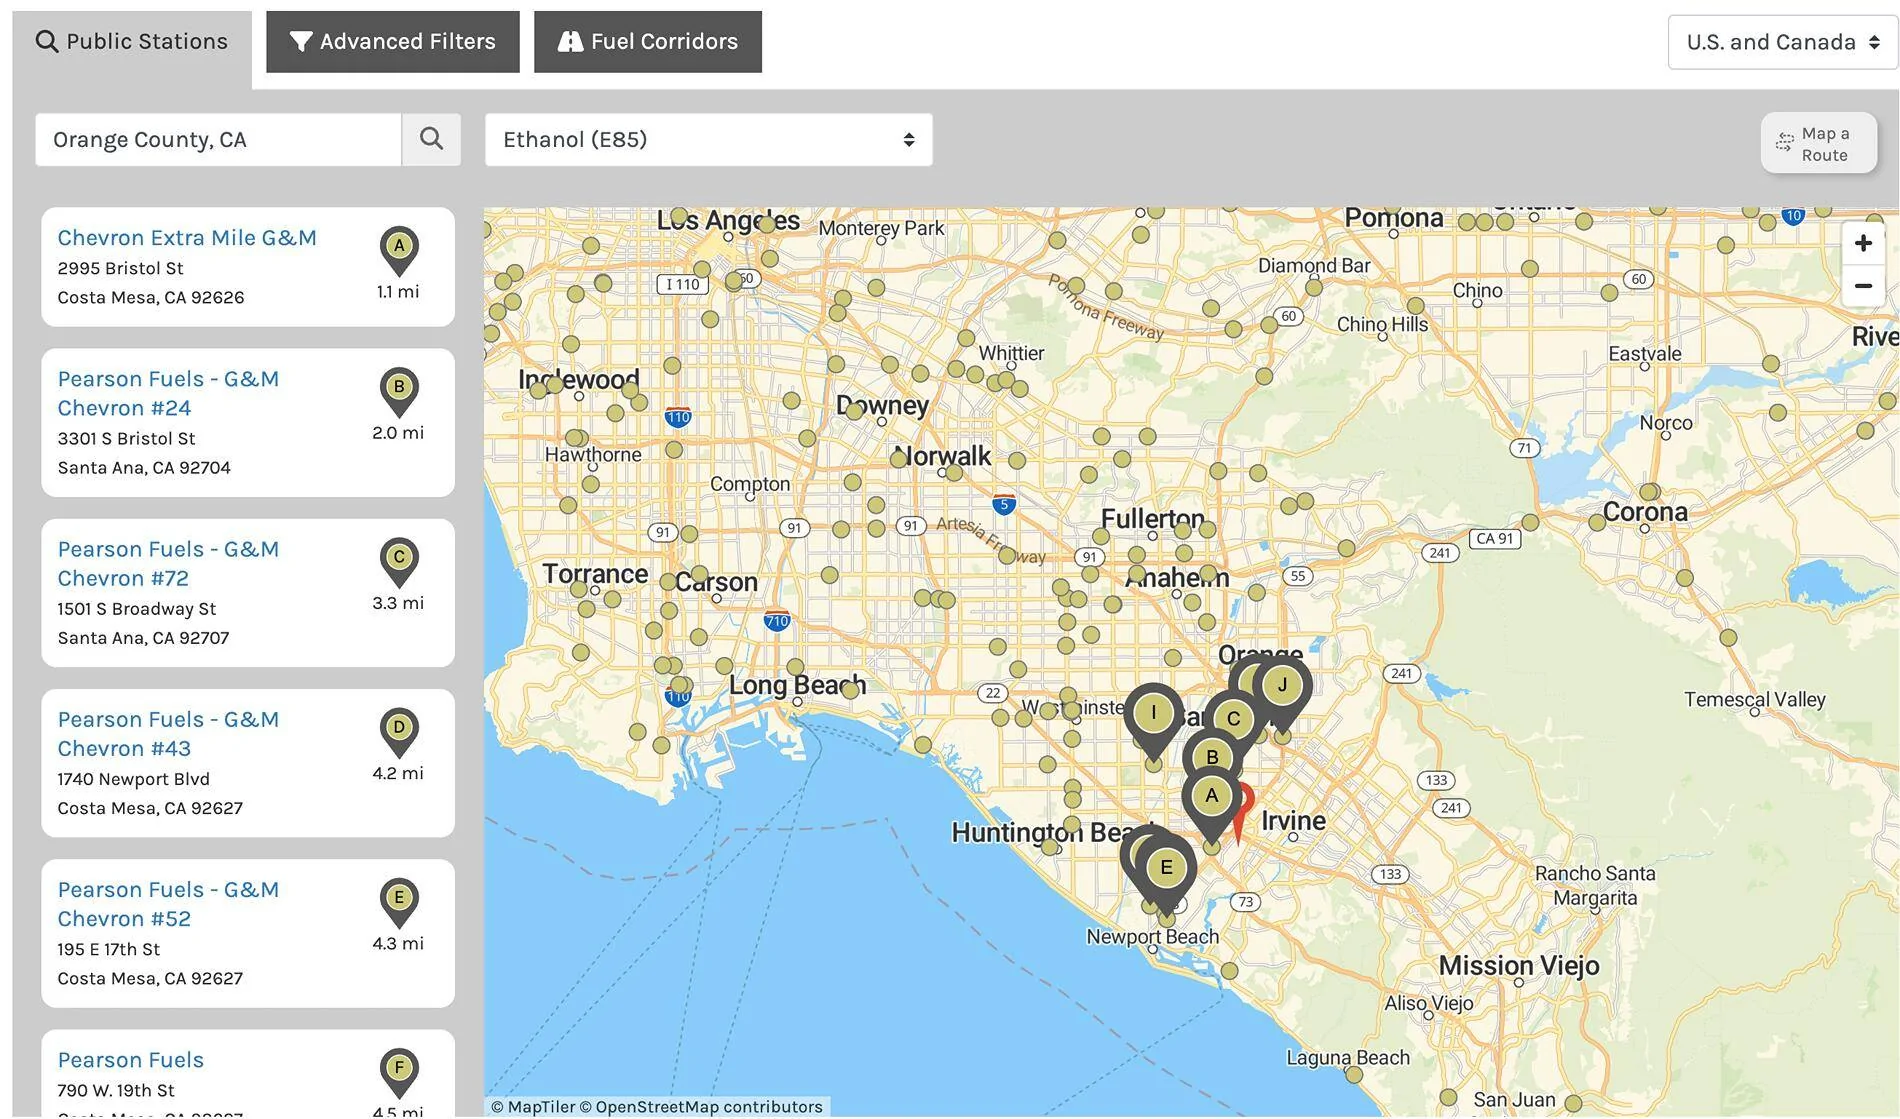The height and width of the screenshot is (1119, 1900).
Task: Open Pearson Fuels - G&M Chevron #24 link
Action: (168, 393)
